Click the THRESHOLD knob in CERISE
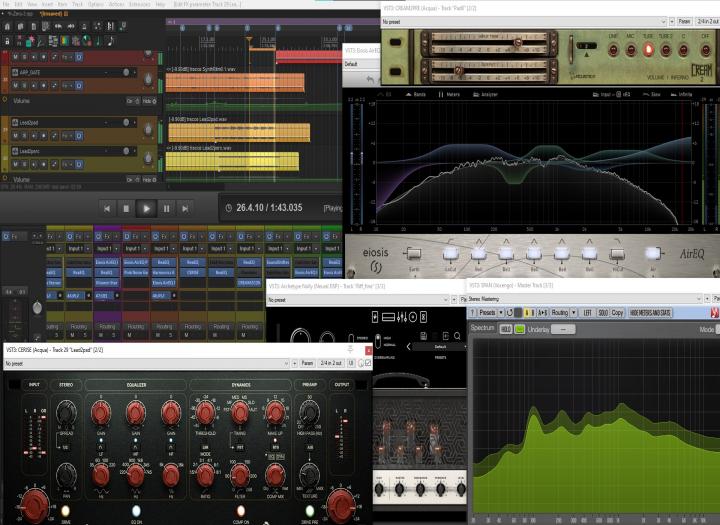The height and width of the screenshot is (525, 720). coord(205,412)
